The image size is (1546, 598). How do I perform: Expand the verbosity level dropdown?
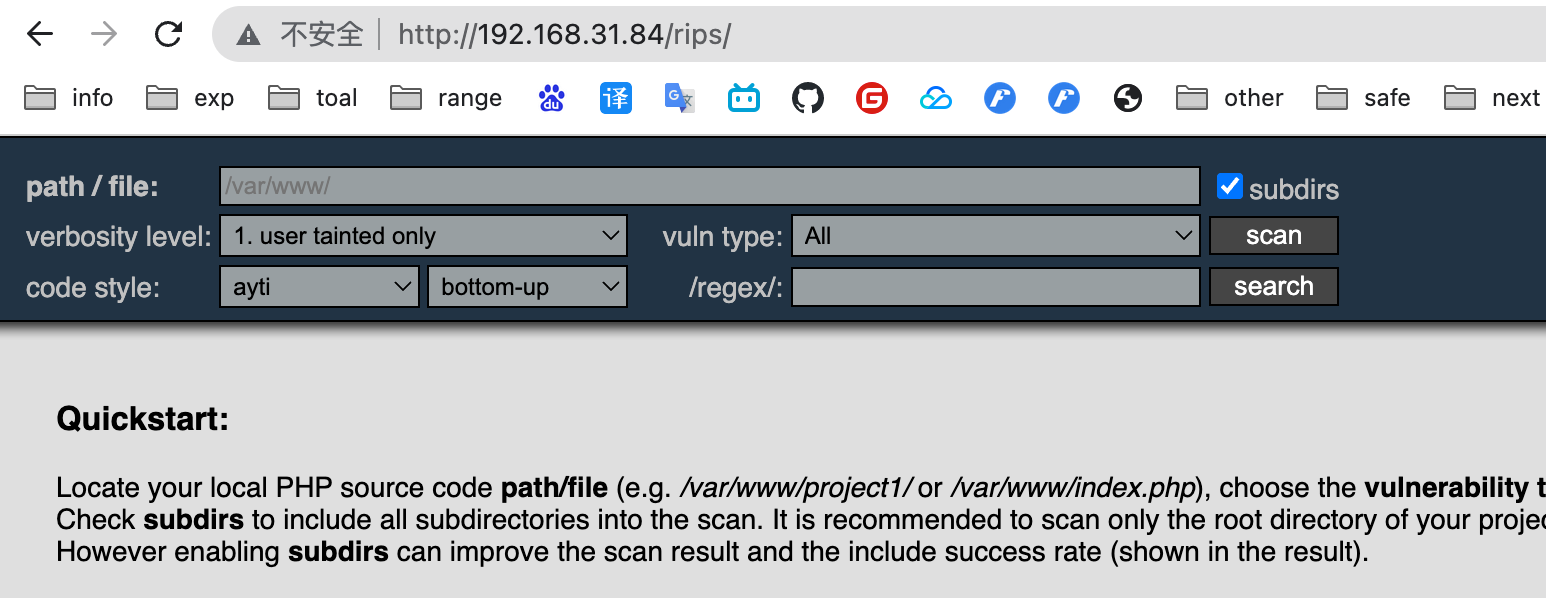[x=424, y=236]
